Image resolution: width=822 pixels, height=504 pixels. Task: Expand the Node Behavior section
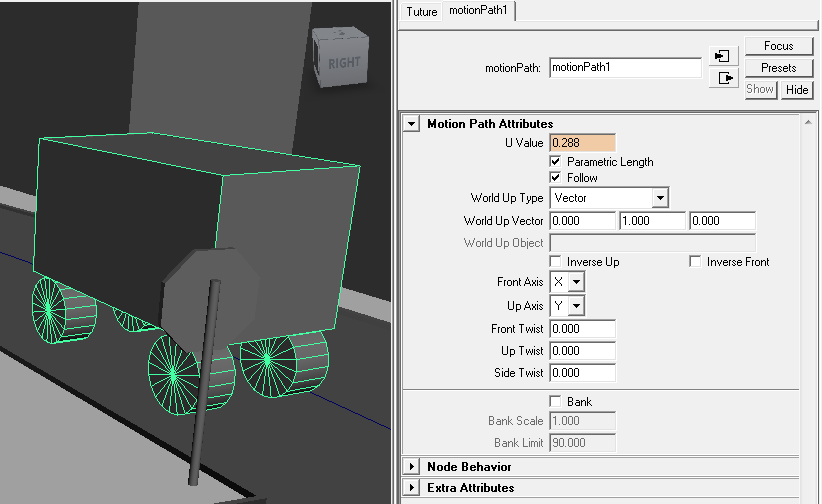[411, 467]
